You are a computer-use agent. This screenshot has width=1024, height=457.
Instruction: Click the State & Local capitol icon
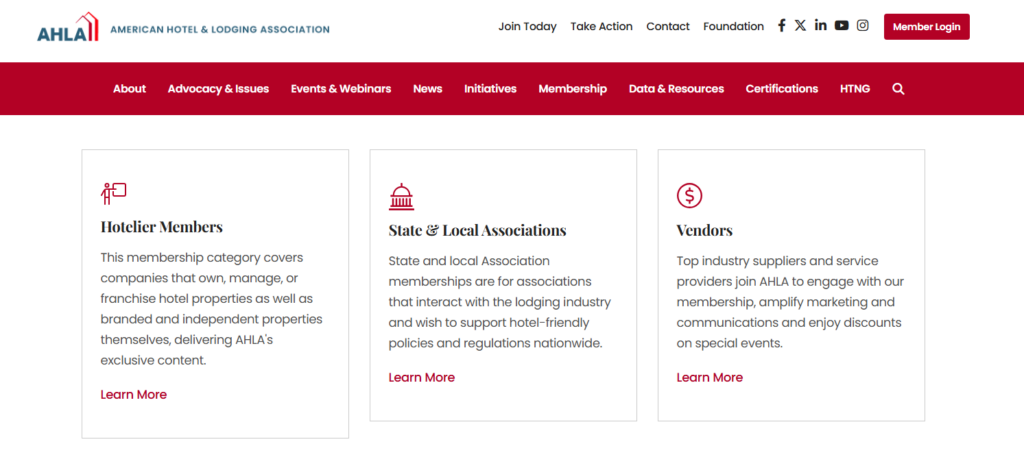pyautogui.click(x=402, y=197)
